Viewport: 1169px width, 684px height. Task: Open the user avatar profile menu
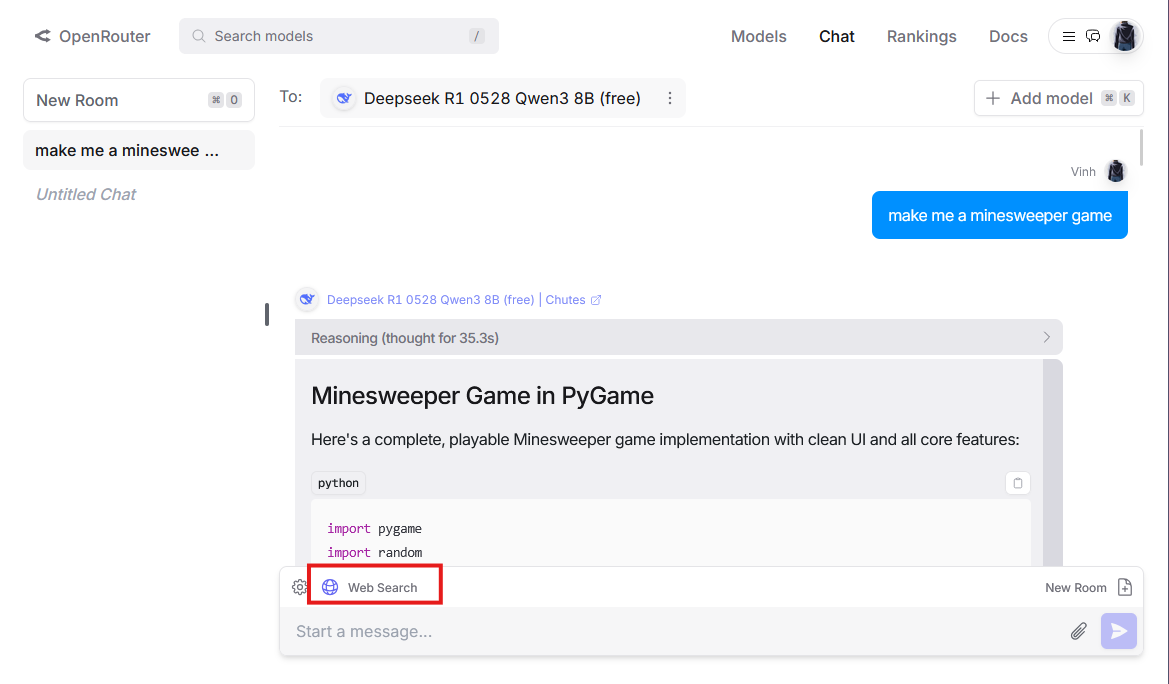point(1124,36)
